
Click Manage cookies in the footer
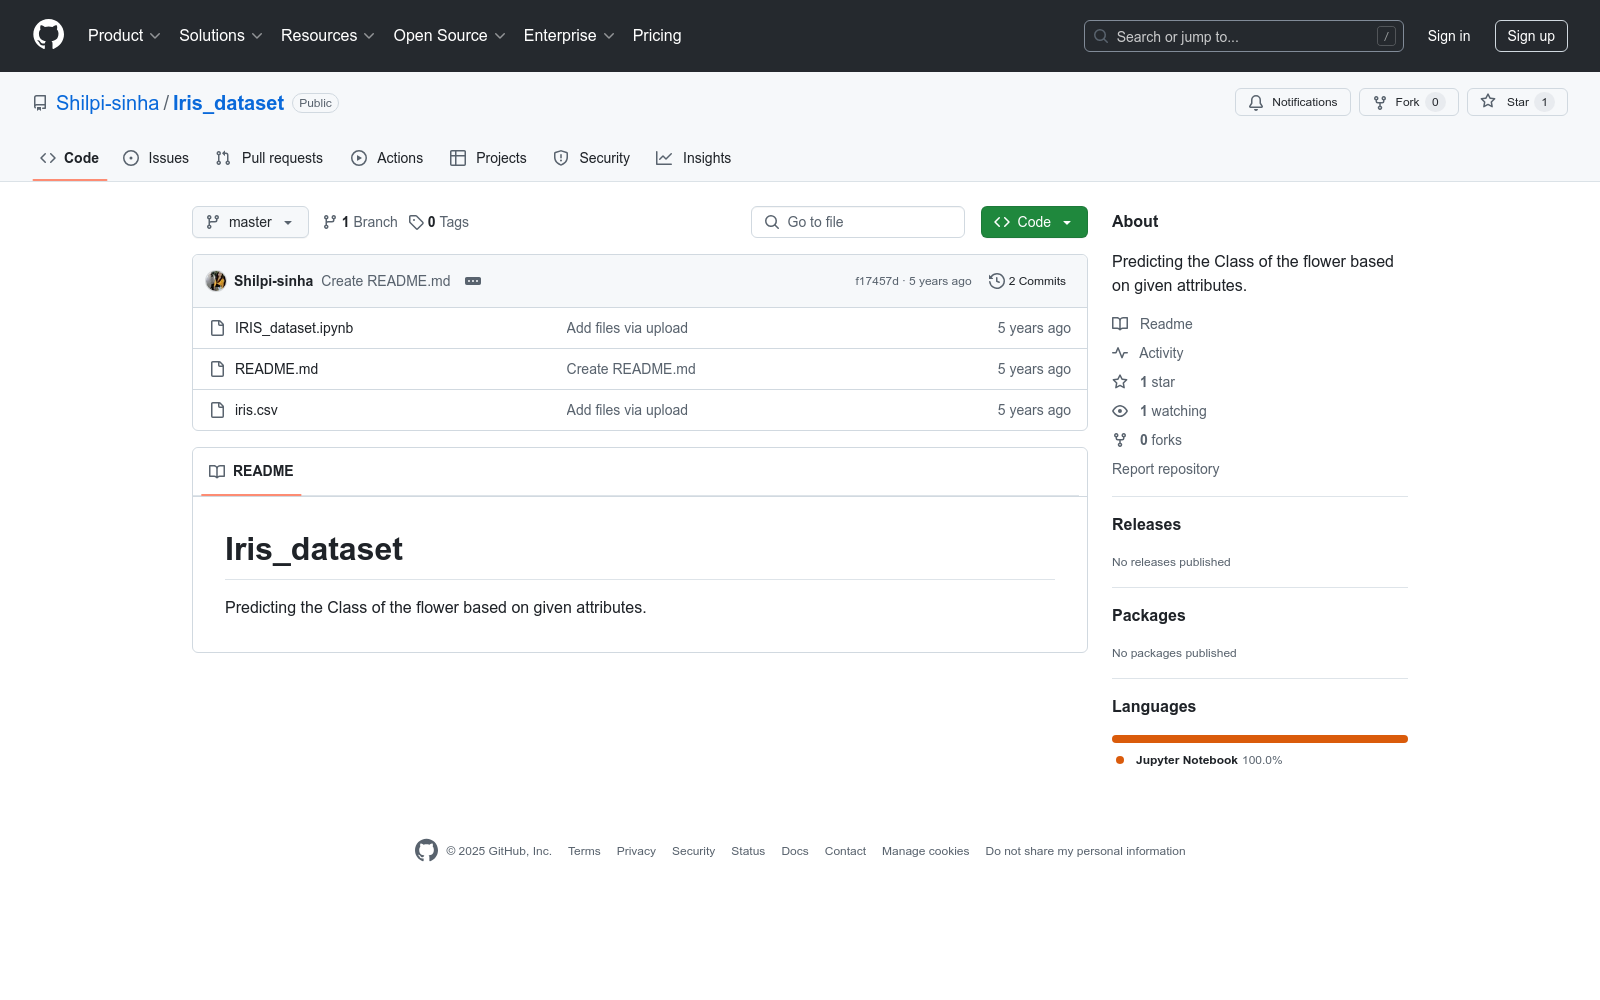(x=925, y=851)
